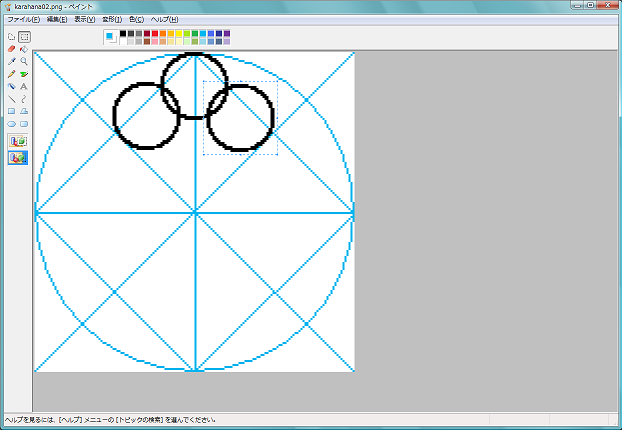Viewport: 622px width, 430px height.
Task: Choose the Fill With Color bucket tool
Action: click(x=24, y=49)
